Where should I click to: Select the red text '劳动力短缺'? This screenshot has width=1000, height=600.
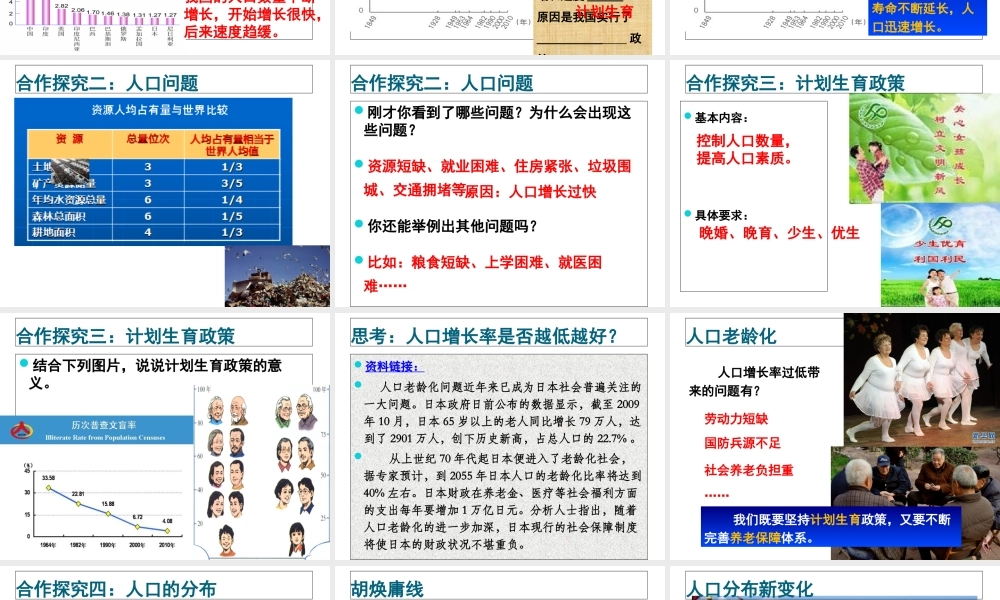tap(736, 419)
